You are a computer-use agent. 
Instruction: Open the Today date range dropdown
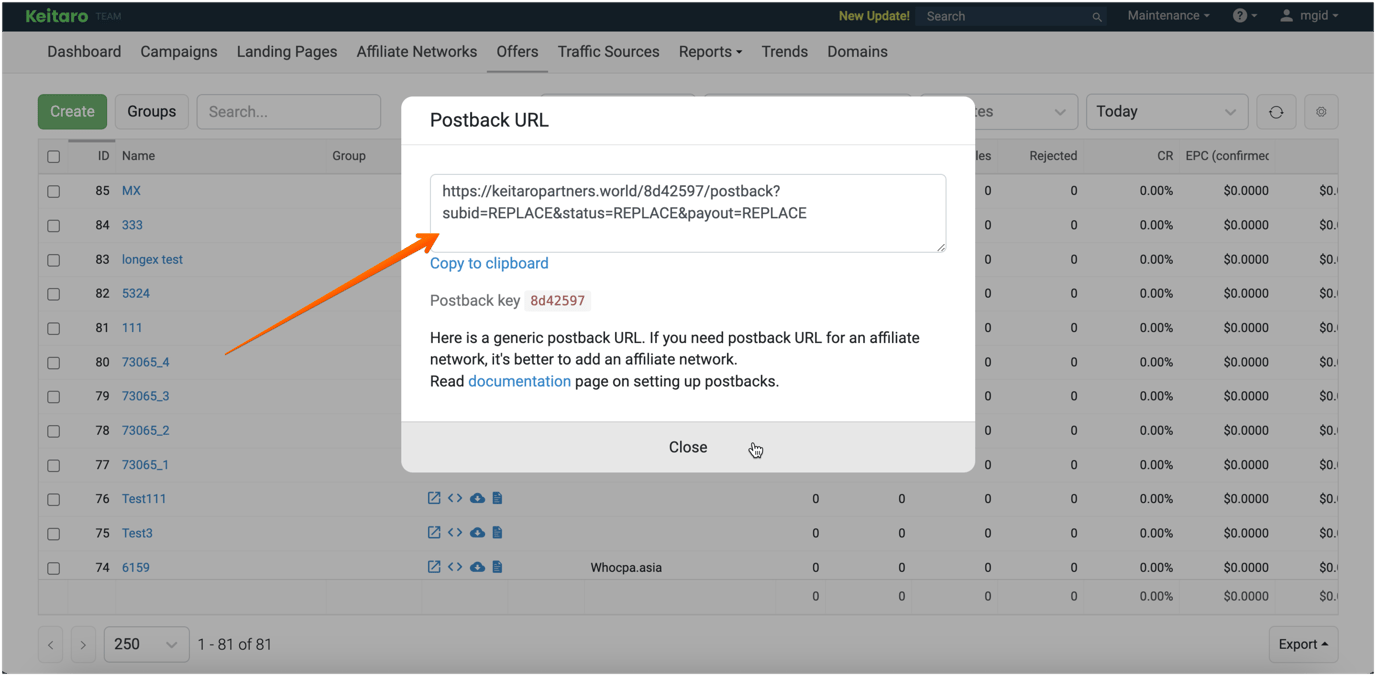click(x=1167, y=111)
